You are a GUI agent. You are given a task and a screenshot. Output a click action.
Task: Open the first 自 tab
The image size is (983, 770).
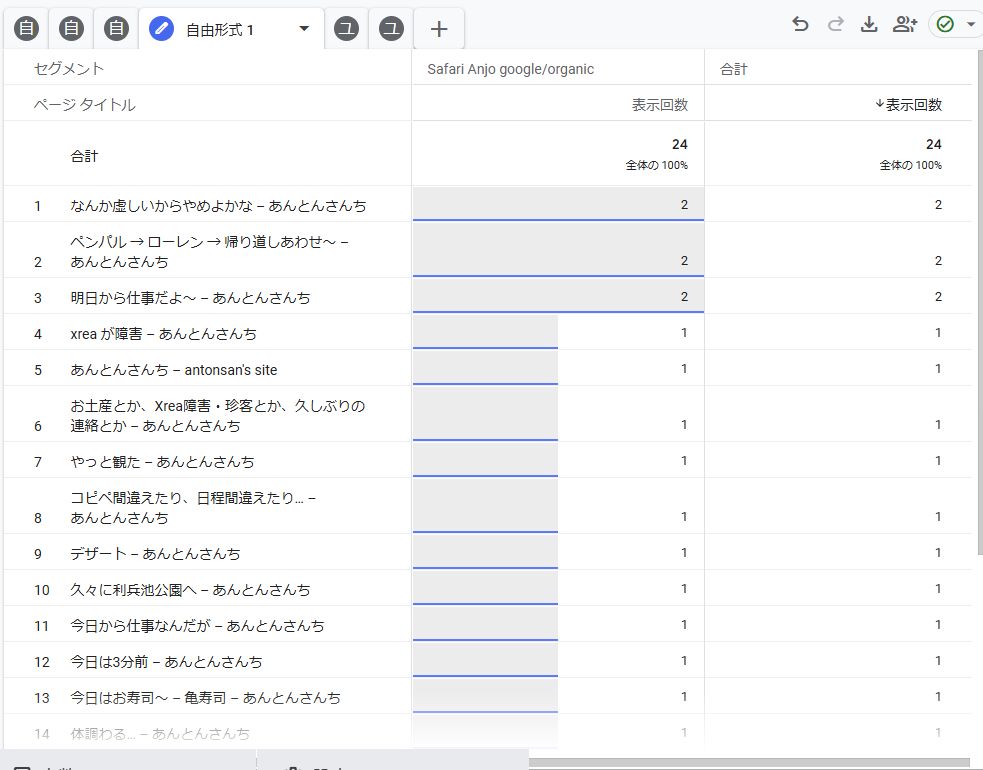27,29
